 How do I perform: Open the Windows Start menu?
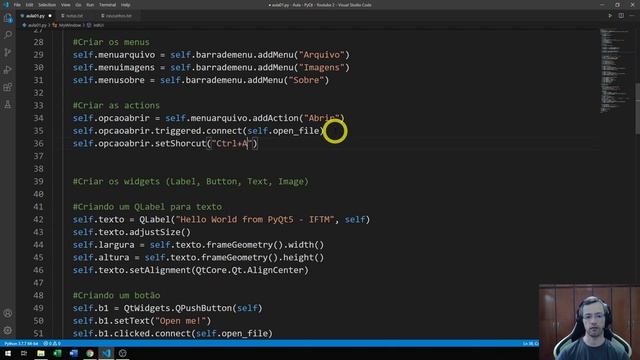8,353
